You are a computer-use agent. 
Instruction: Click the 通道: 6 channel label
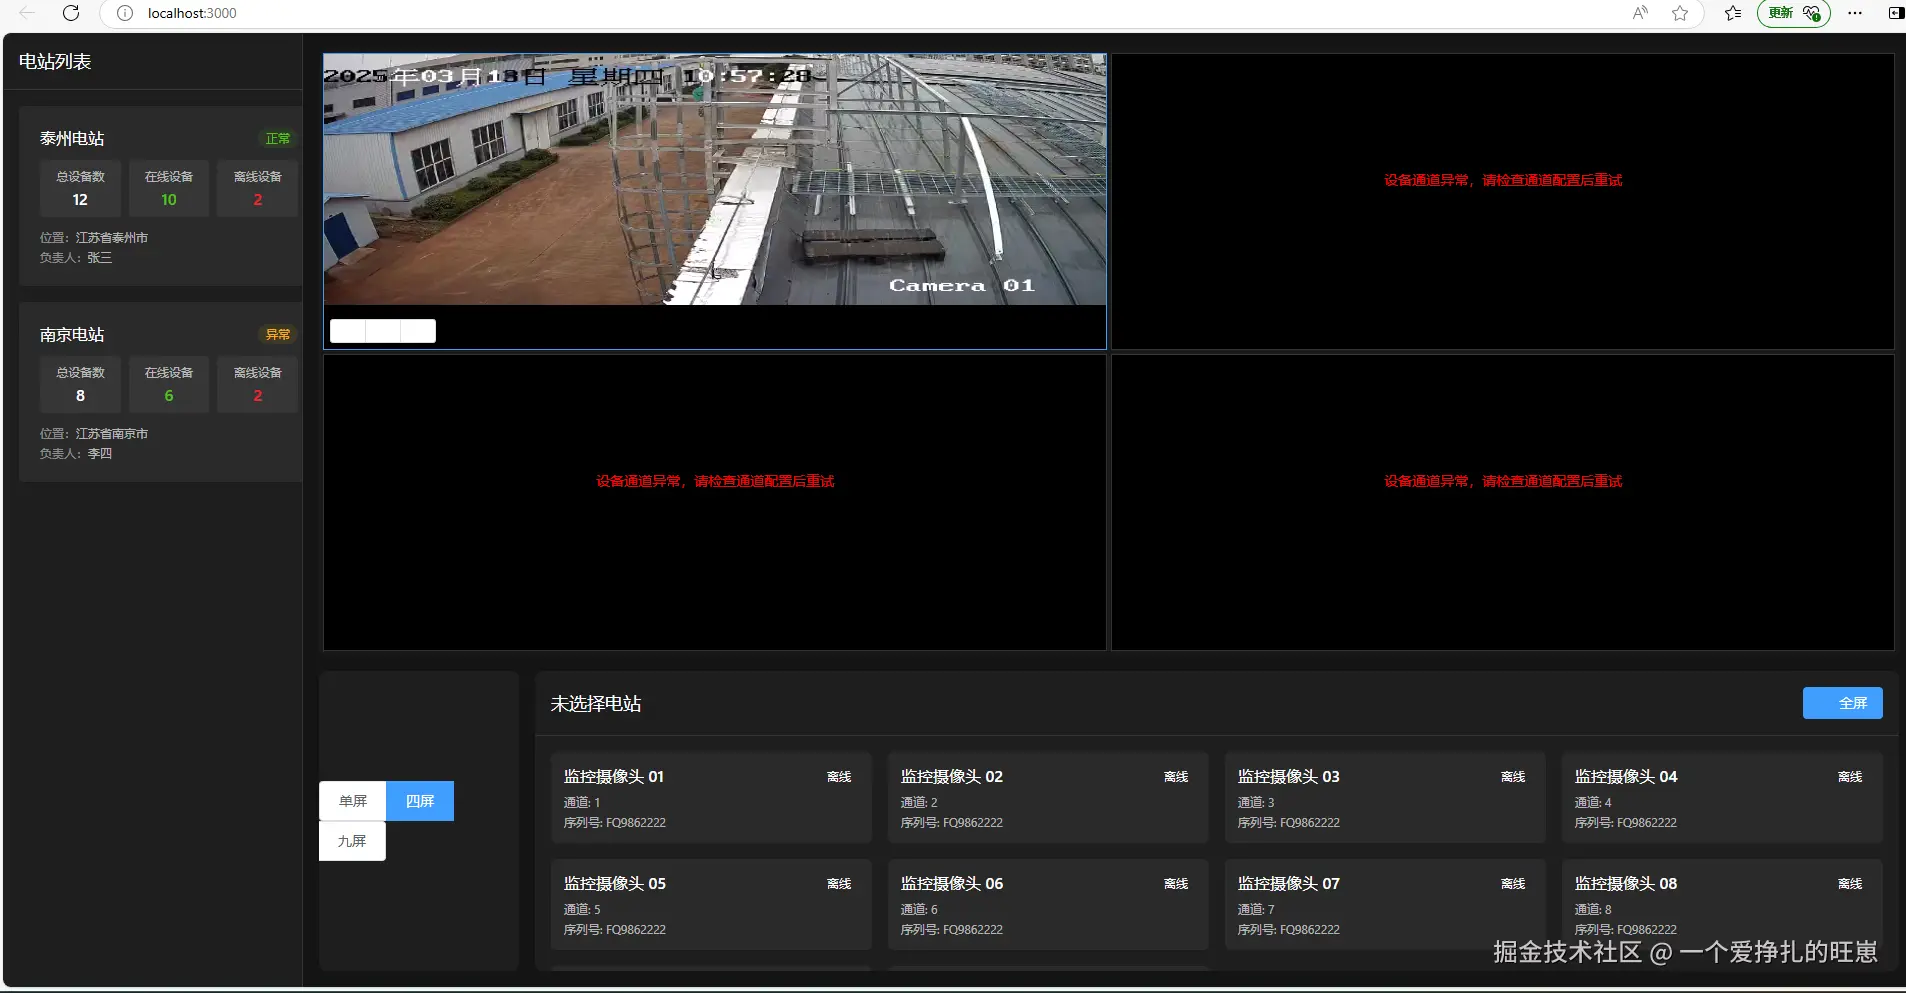(919, 910)
